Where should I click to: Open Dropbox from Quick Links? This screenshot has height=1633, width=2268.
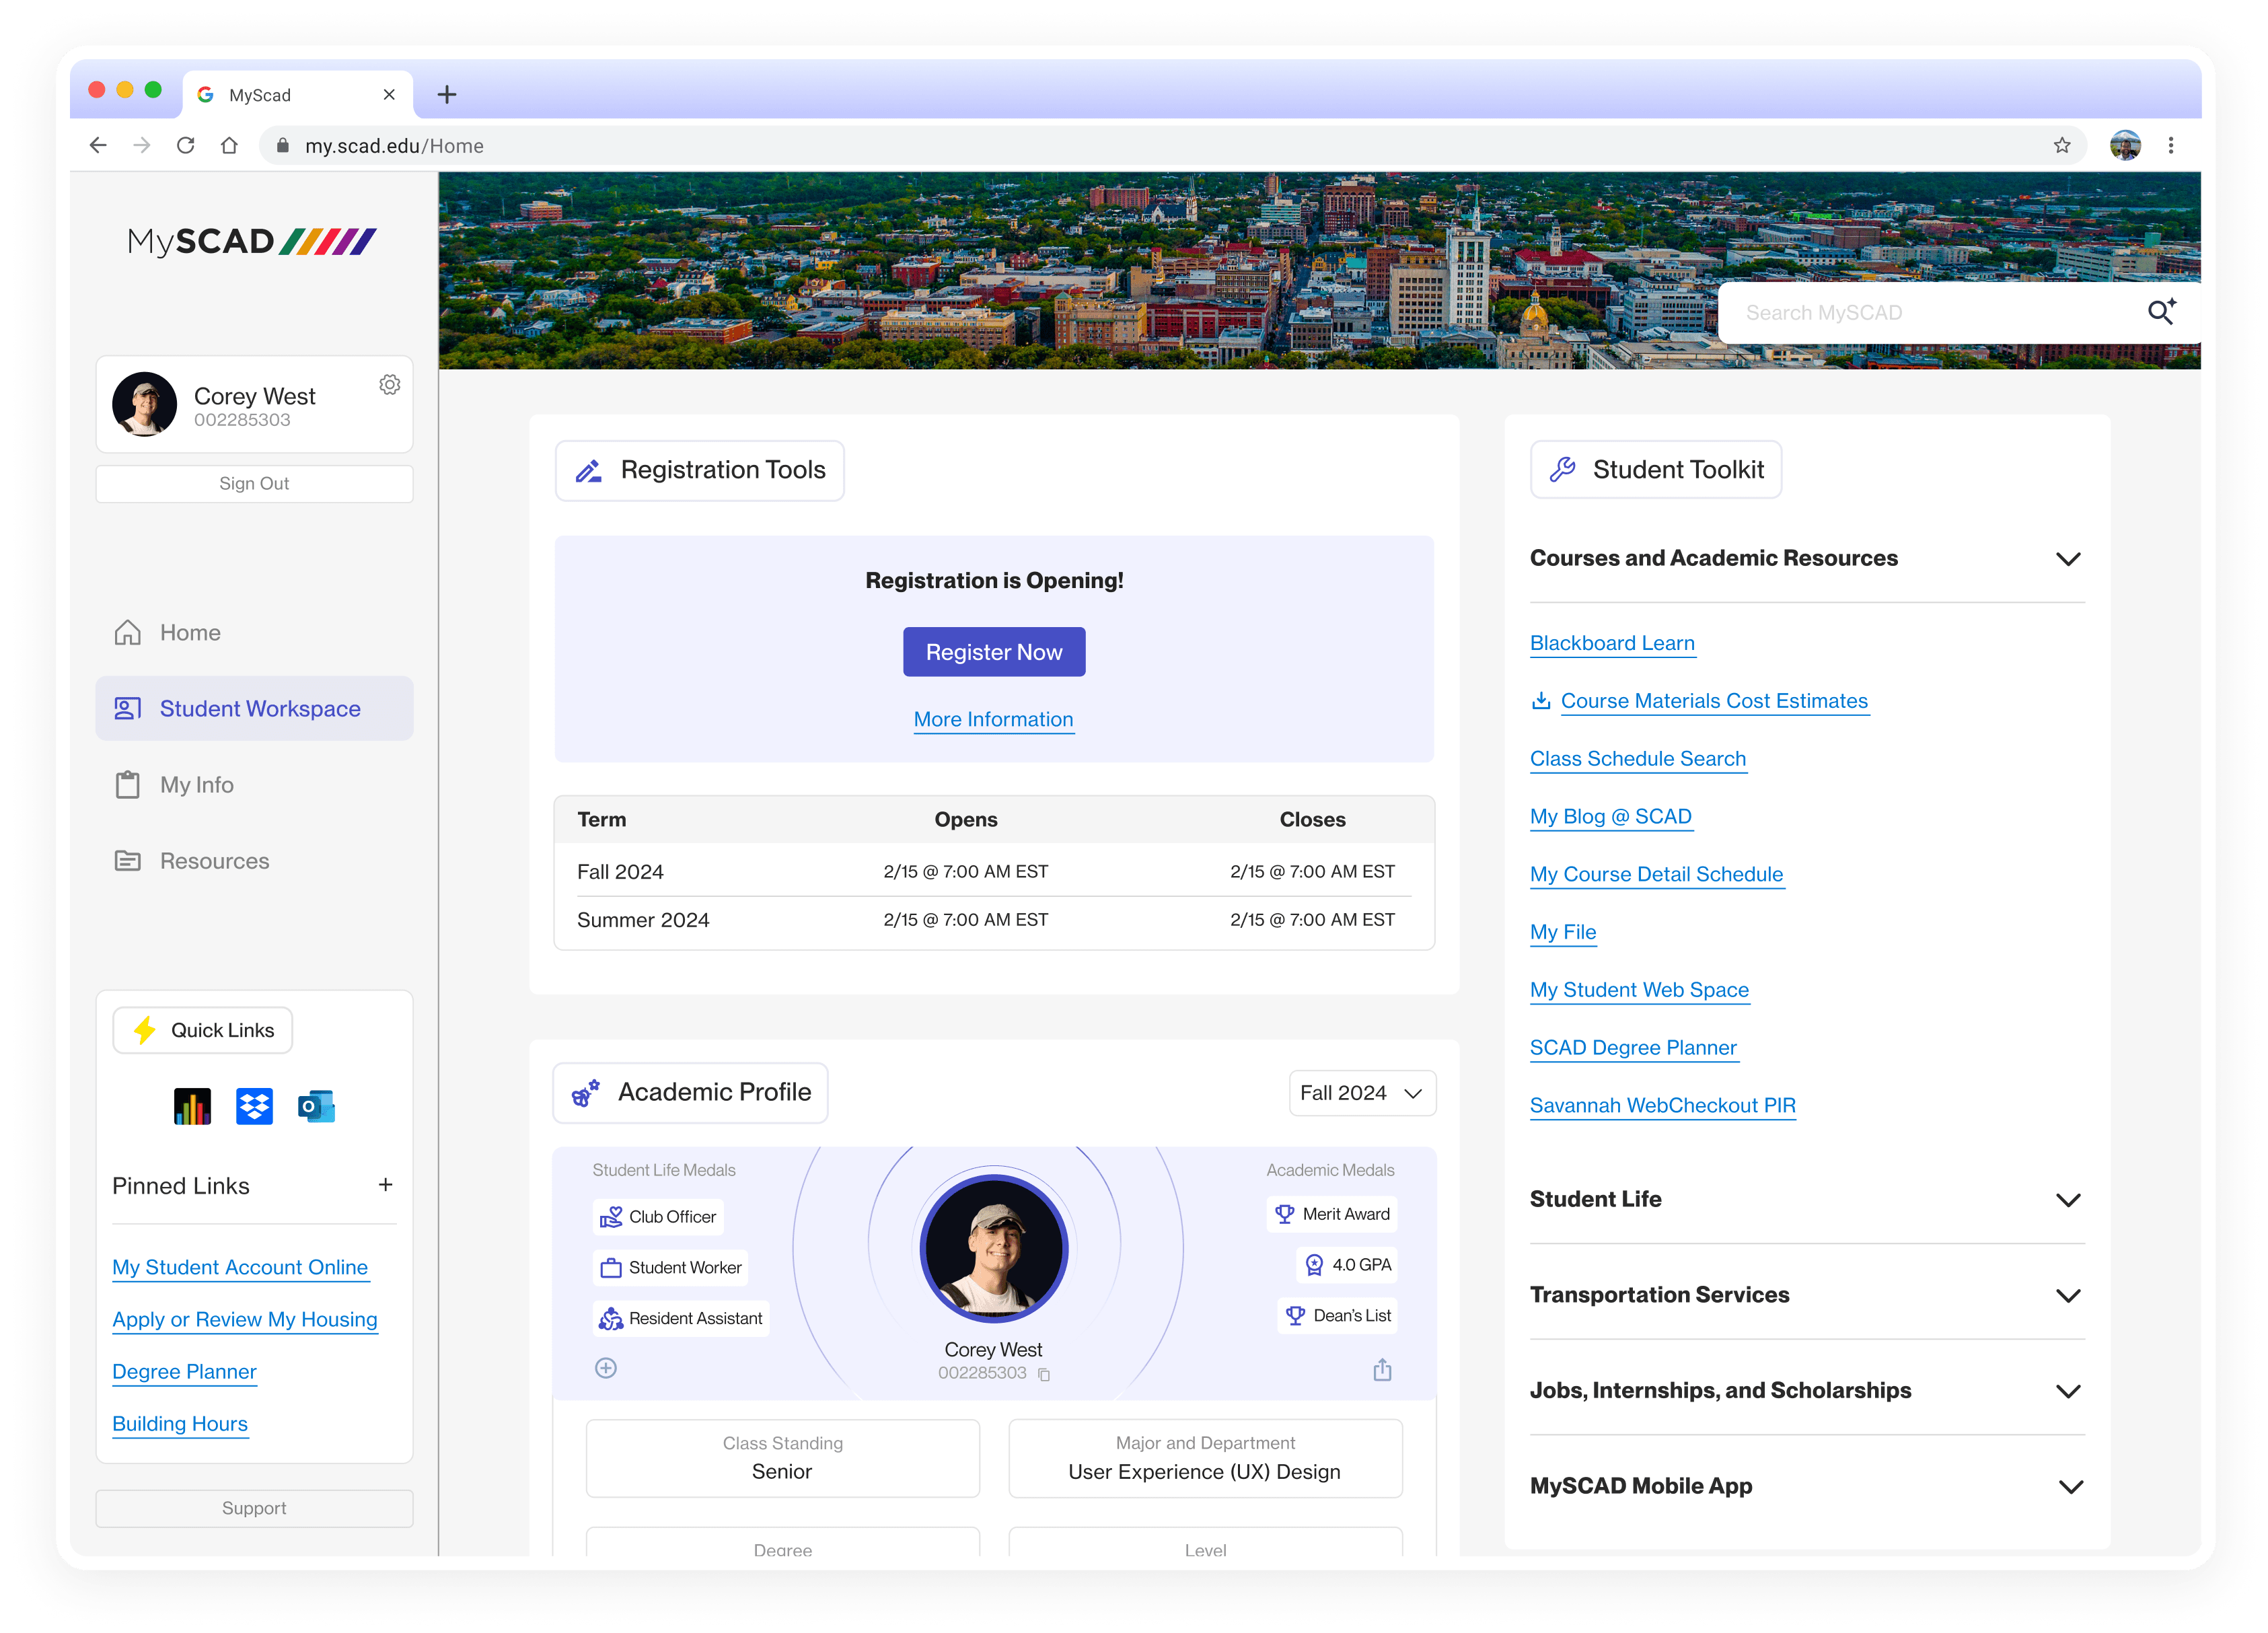pos(254,1106)
